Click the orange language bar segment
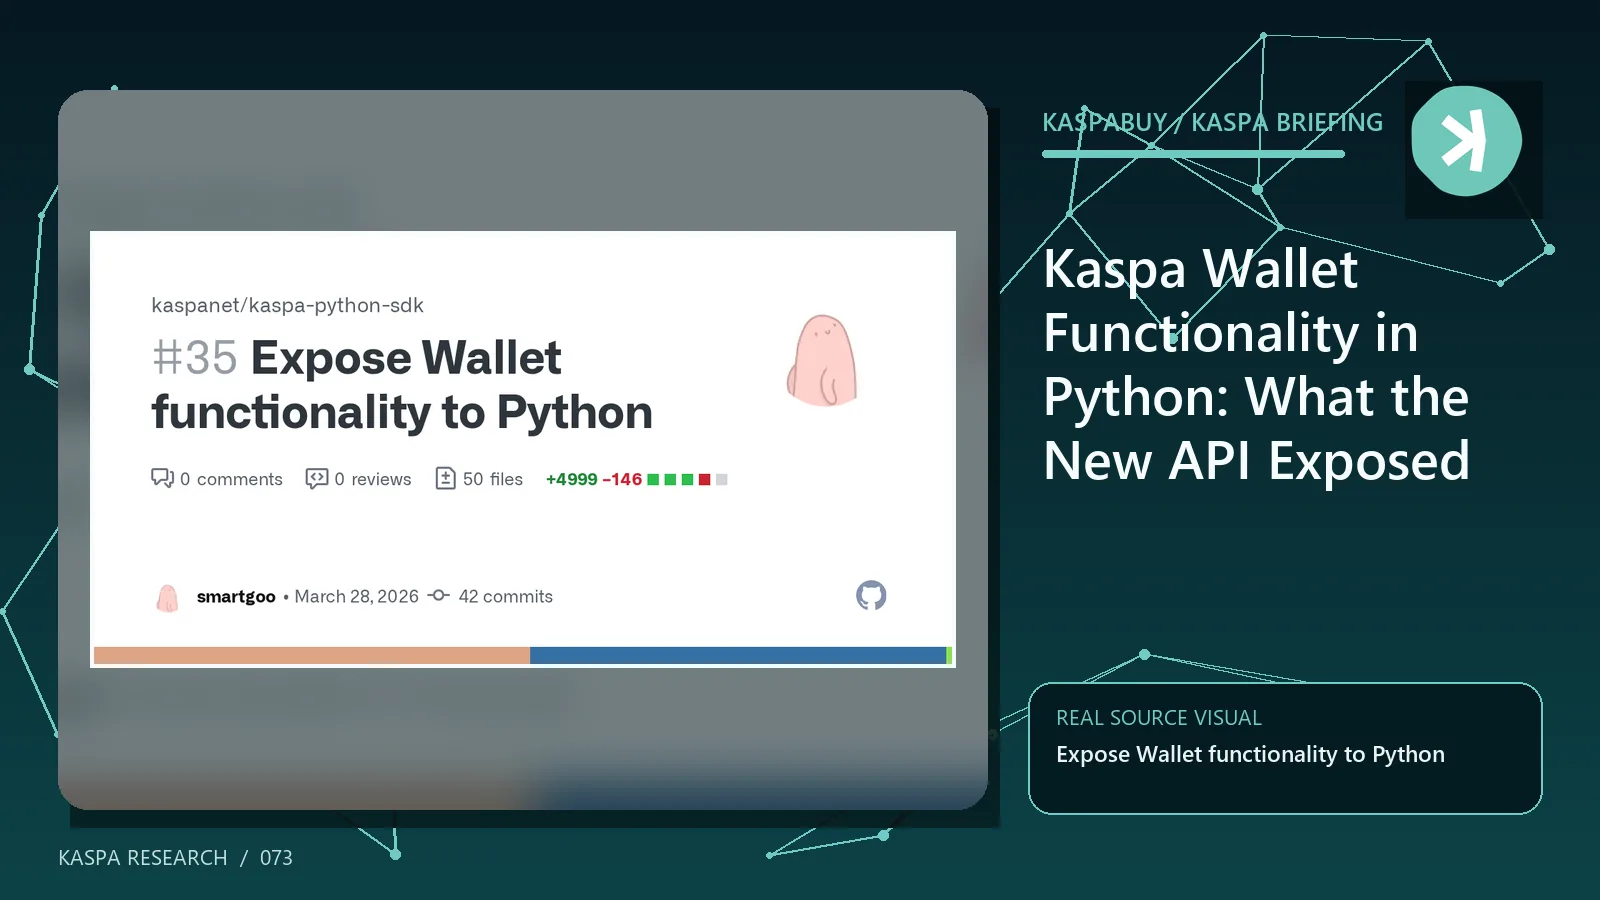 (312, 656)
